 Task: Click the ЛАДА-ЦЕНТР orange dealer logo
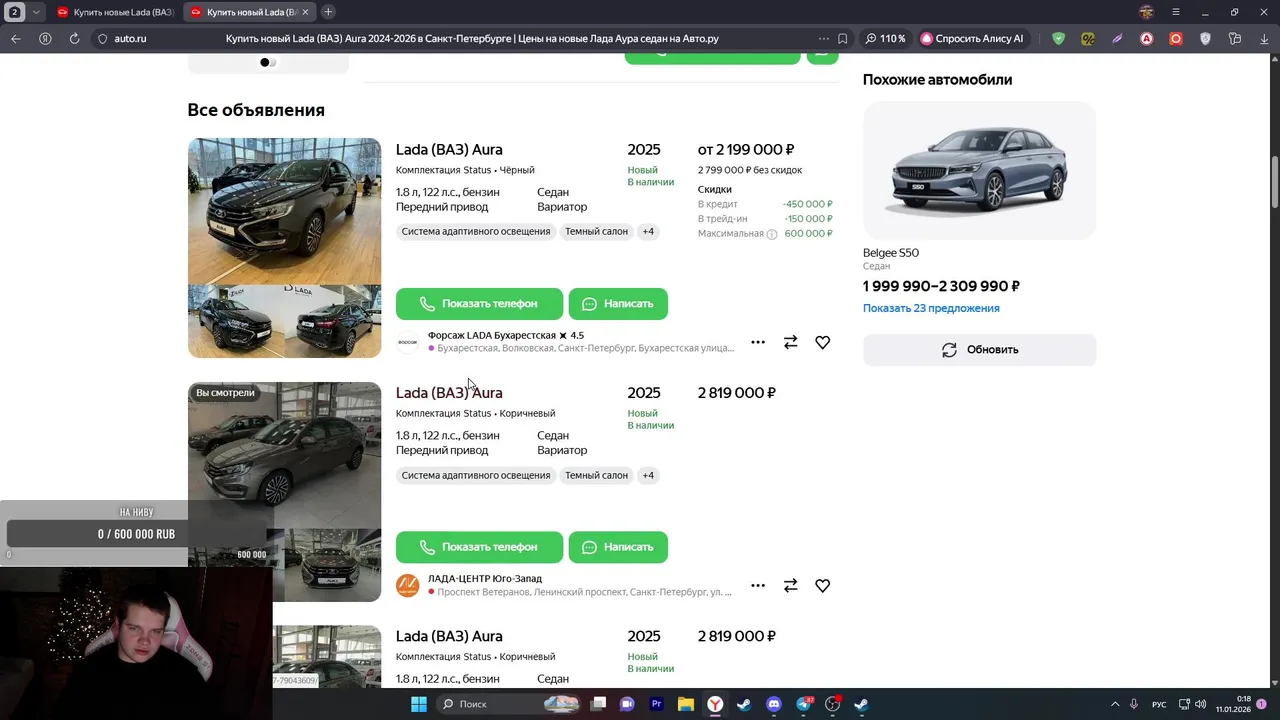pos(408,586)
